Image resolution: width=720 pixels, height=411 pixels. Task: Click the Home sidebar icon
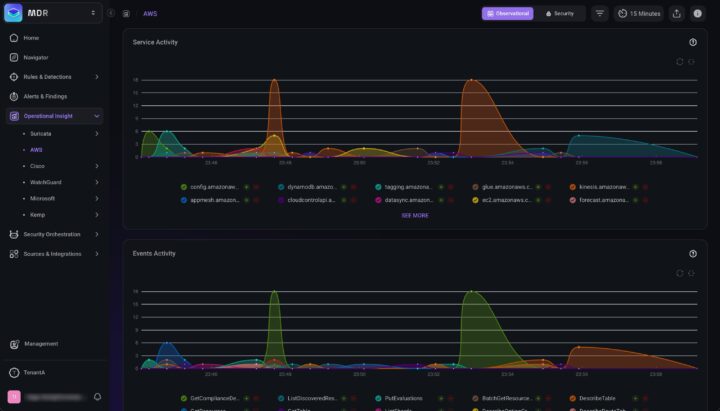[x=14, y=38]
